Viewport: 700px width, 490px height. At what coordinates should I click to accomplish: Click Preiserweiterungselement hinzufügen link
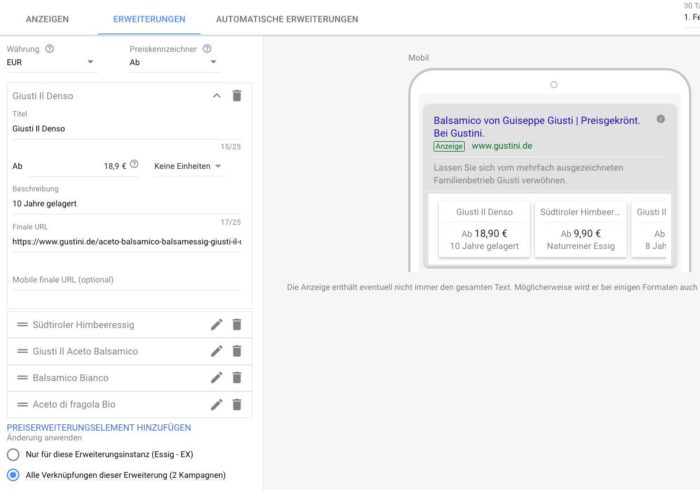[99, 428]
